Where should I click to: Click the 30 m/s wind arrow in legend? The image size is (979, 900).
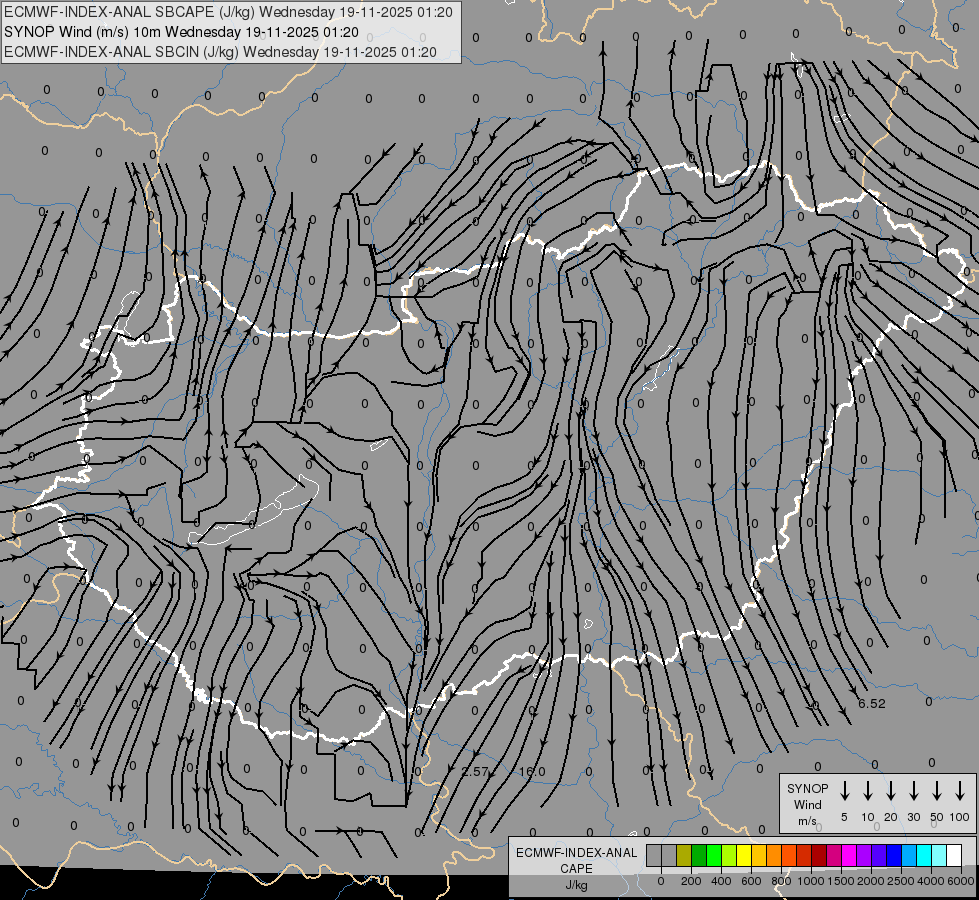(913, 790)
